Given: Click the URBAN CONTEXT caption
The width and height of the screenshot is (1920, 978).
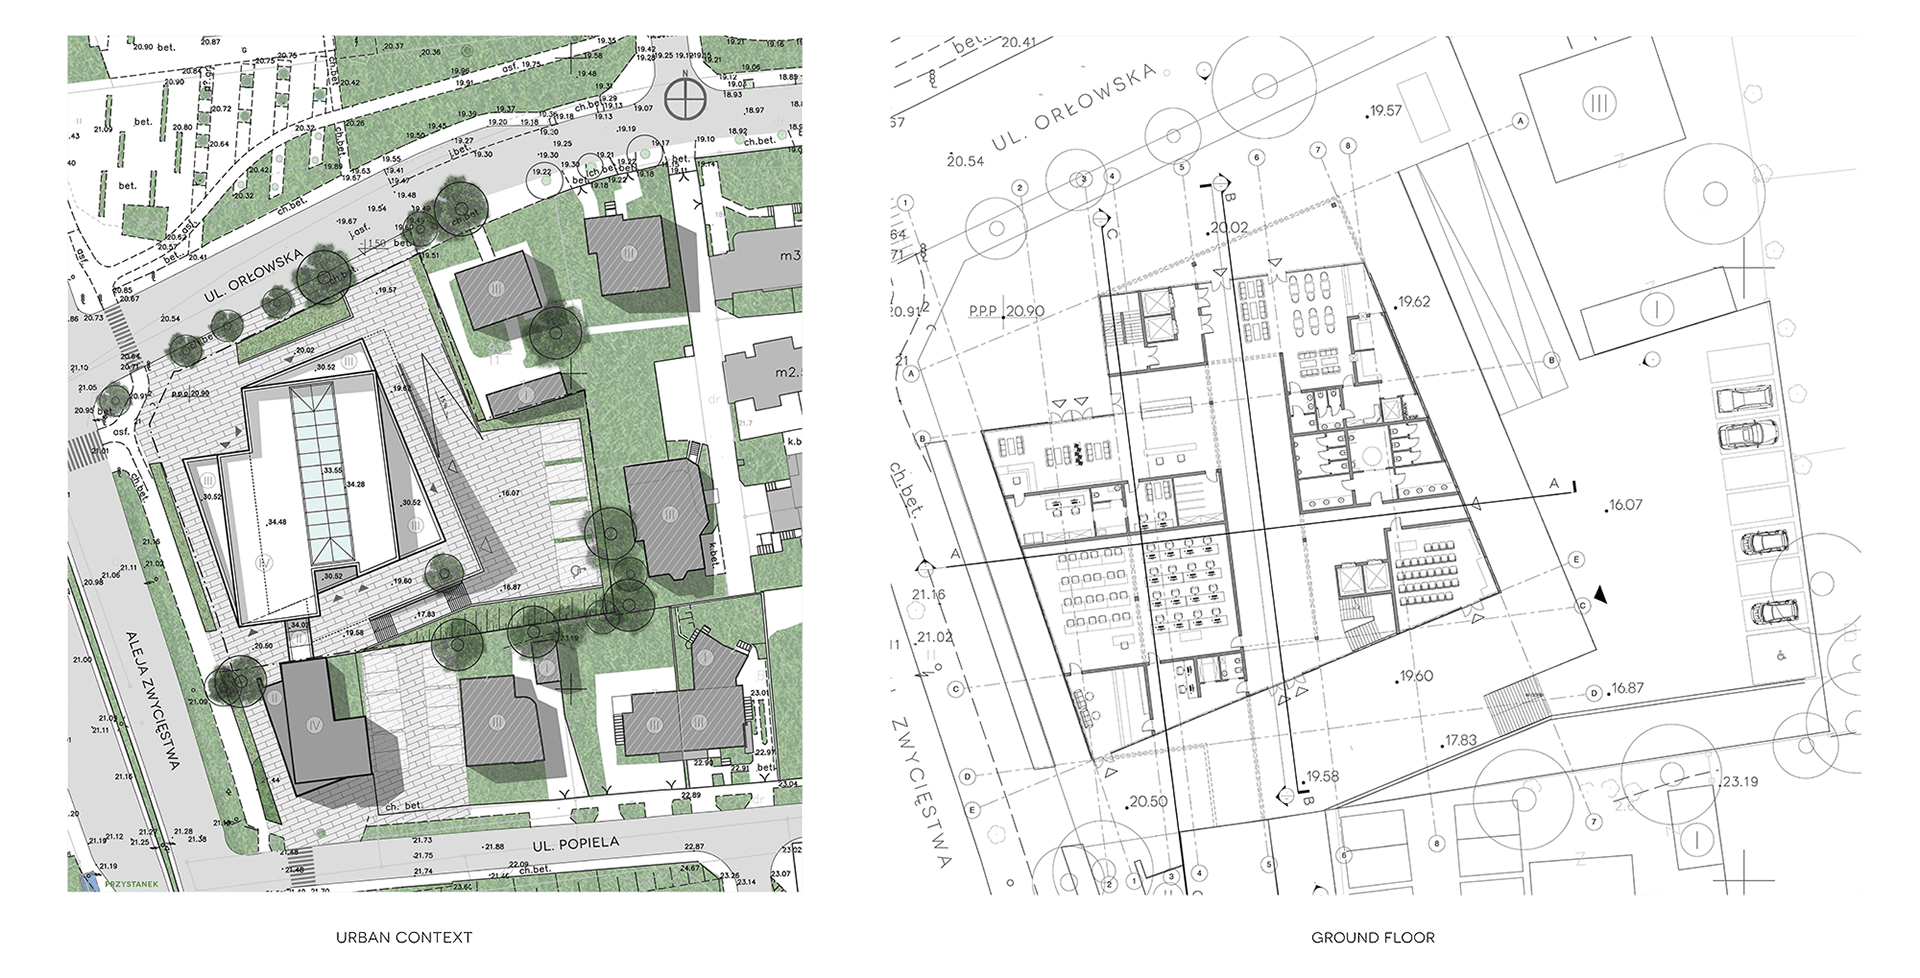Looking at the screenshot, I should (x=404, y=937).
